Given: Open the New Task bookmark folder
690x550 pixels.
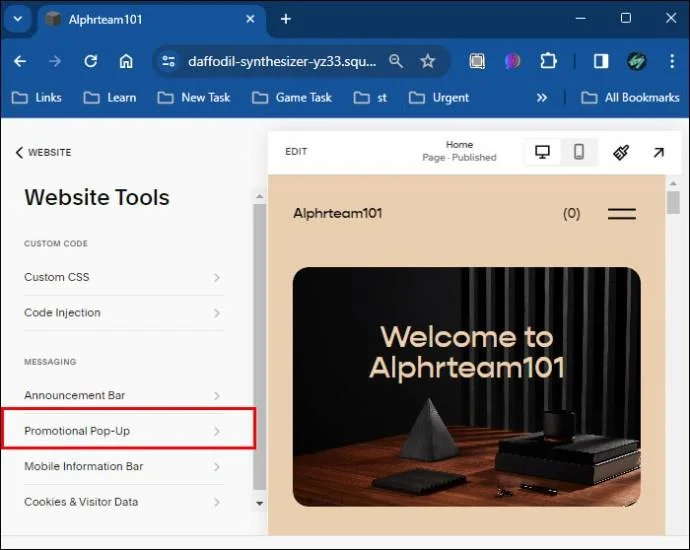Looking at the screenshot, I should 194,98.
